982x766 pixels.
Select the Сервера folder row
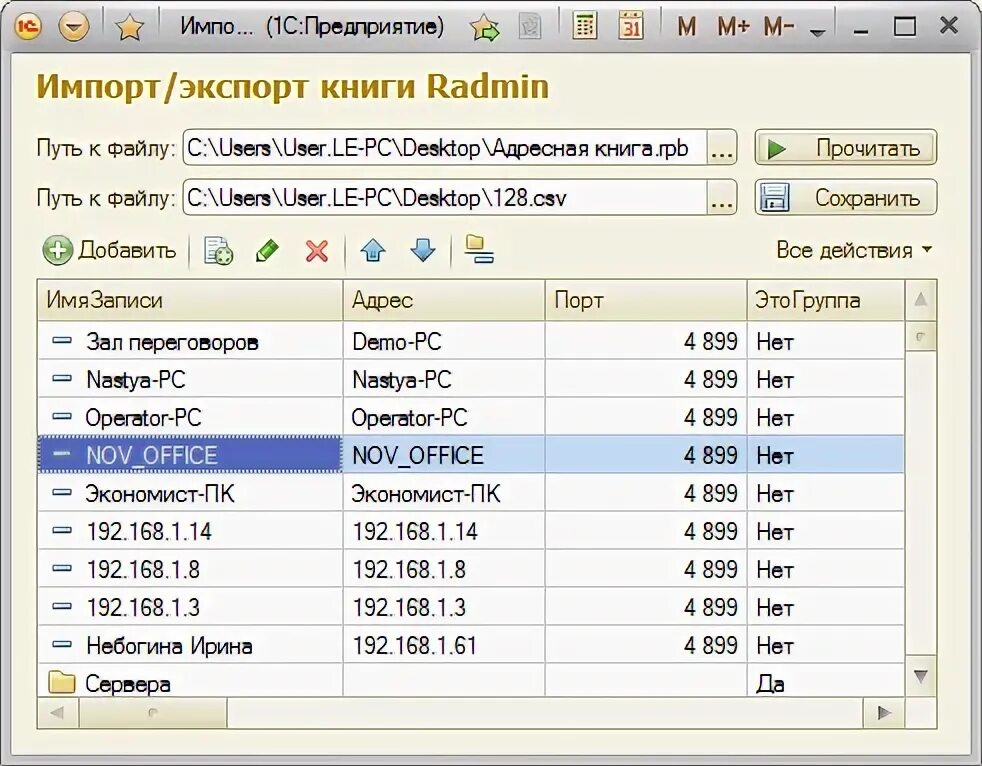coord(471,681)
